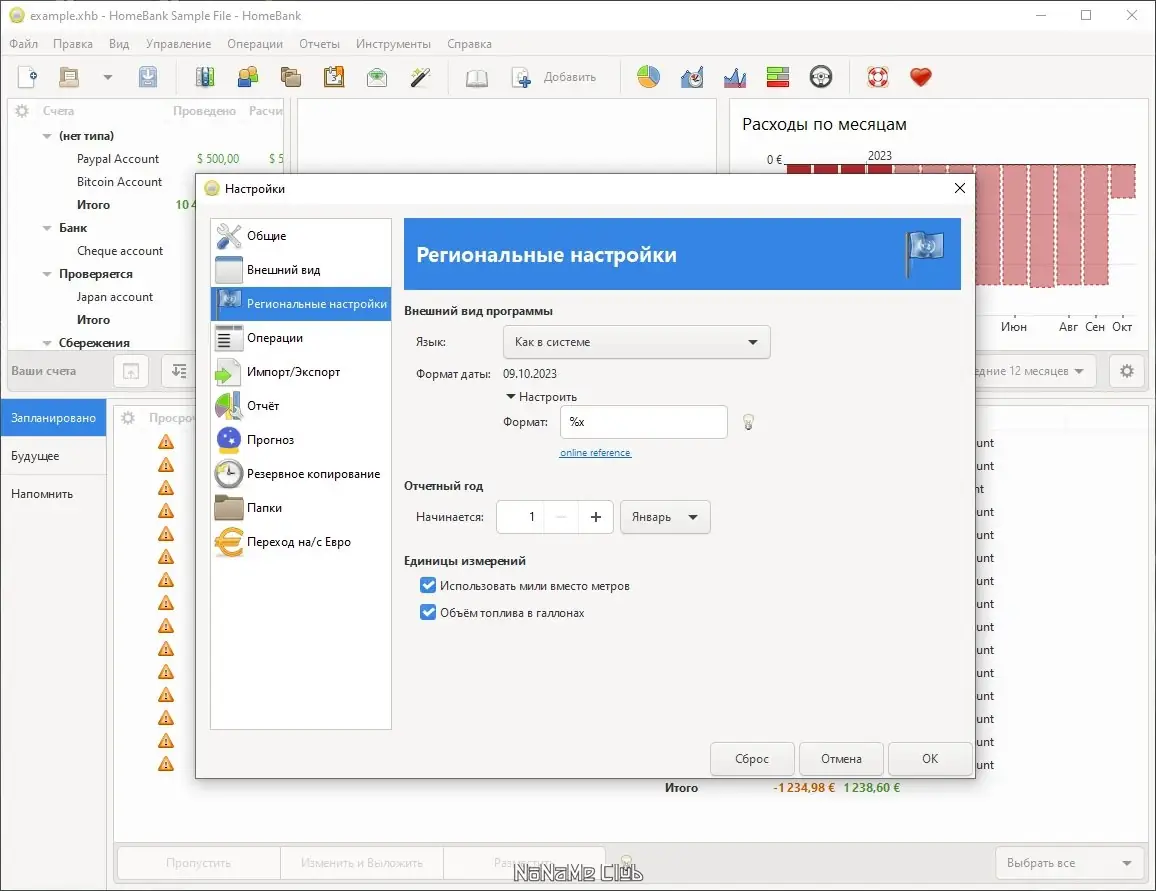Open the Budget report bars icon
This screenshot has width=1156, height=891.
coord(778,77)
